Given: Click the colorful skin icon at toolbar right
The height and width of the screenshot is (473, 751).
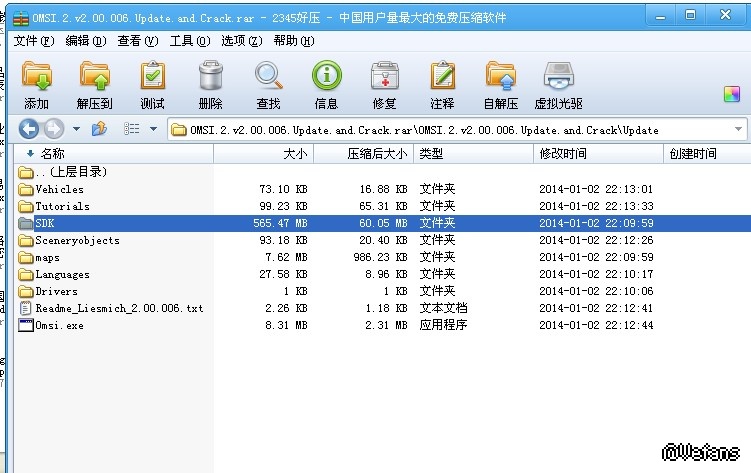Looking at the screenshot, I should coord(732,94).
